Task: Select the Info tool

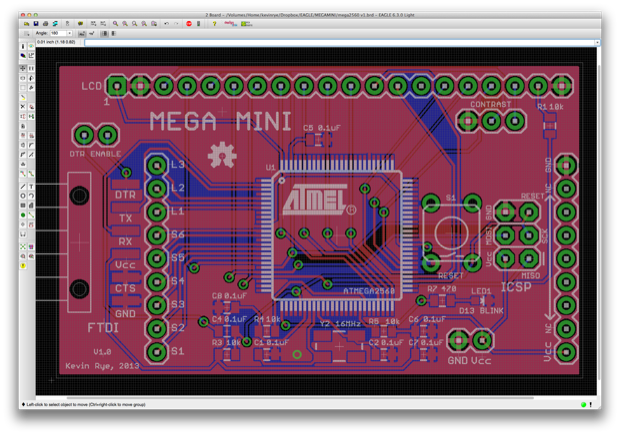Action: [23, 46]
